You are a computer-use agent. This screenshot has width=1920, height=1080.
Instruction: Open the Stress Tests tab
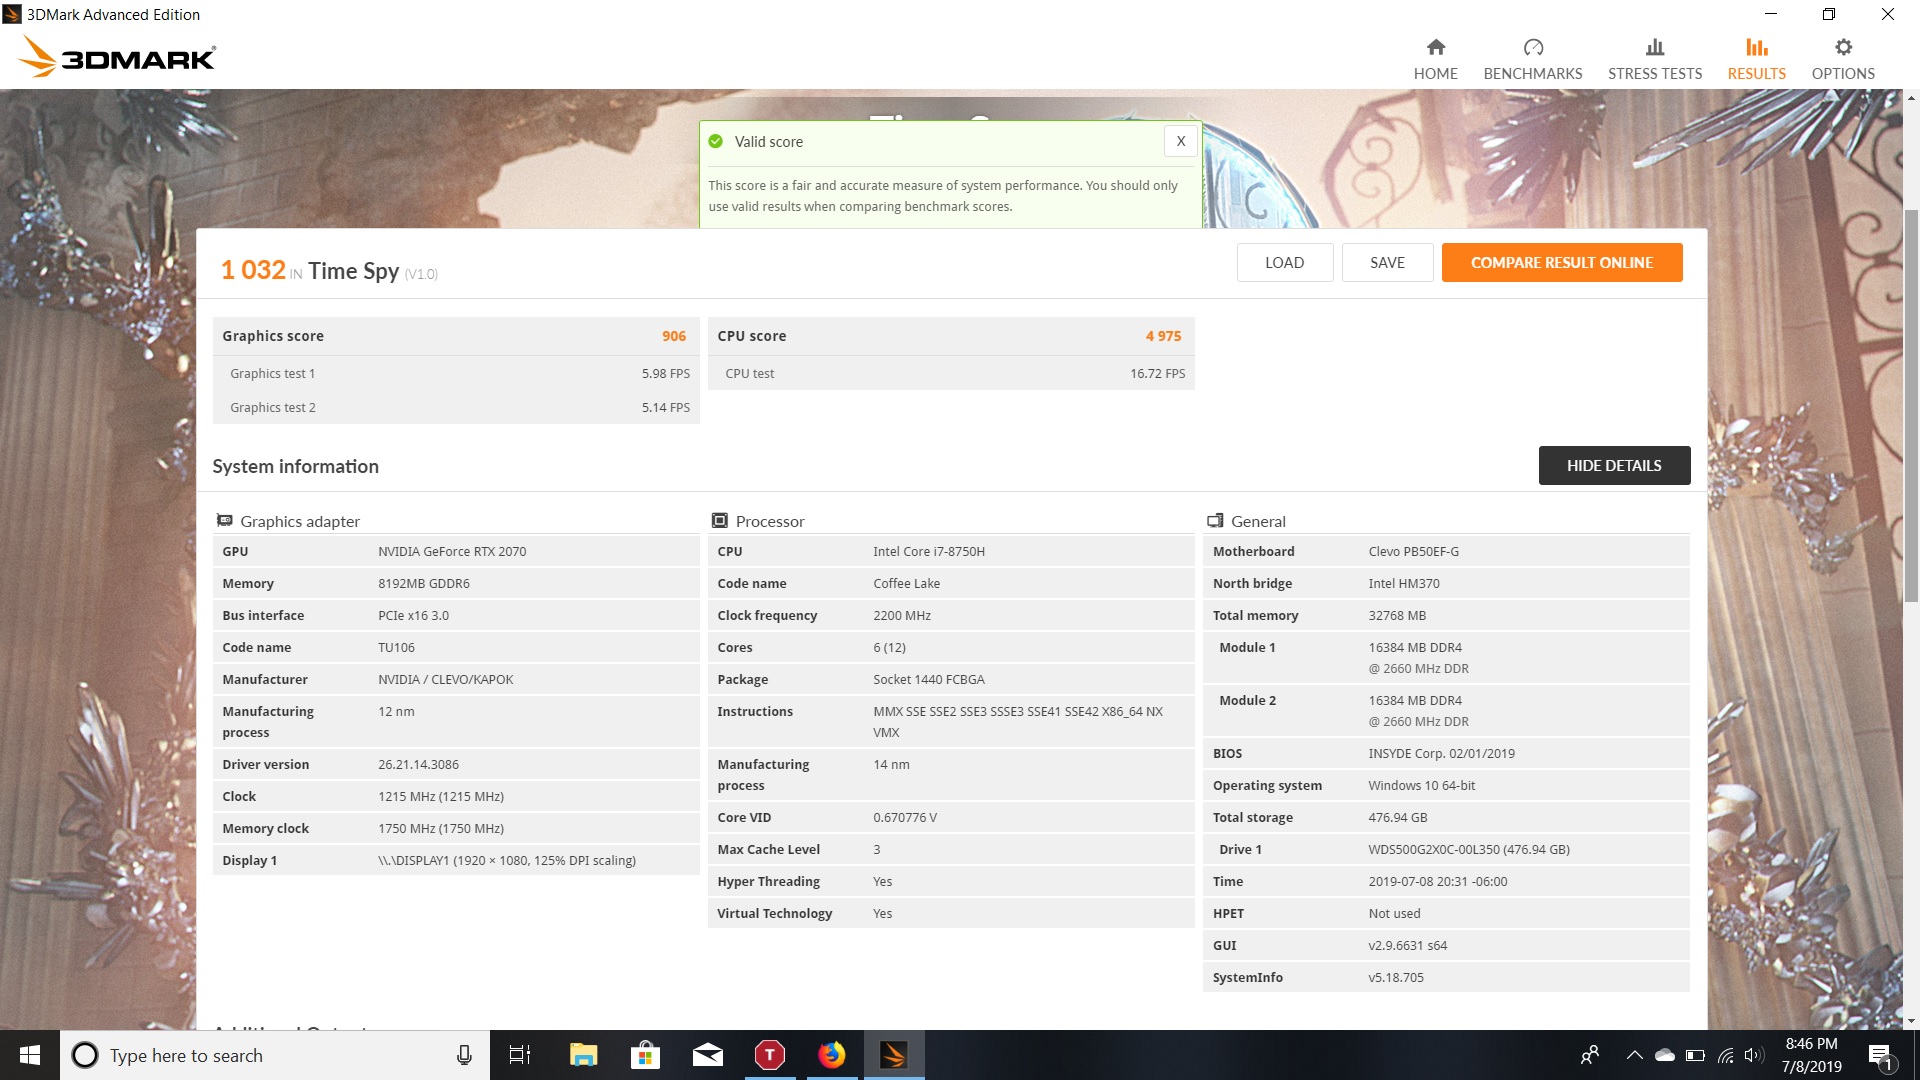(1654, 59)
